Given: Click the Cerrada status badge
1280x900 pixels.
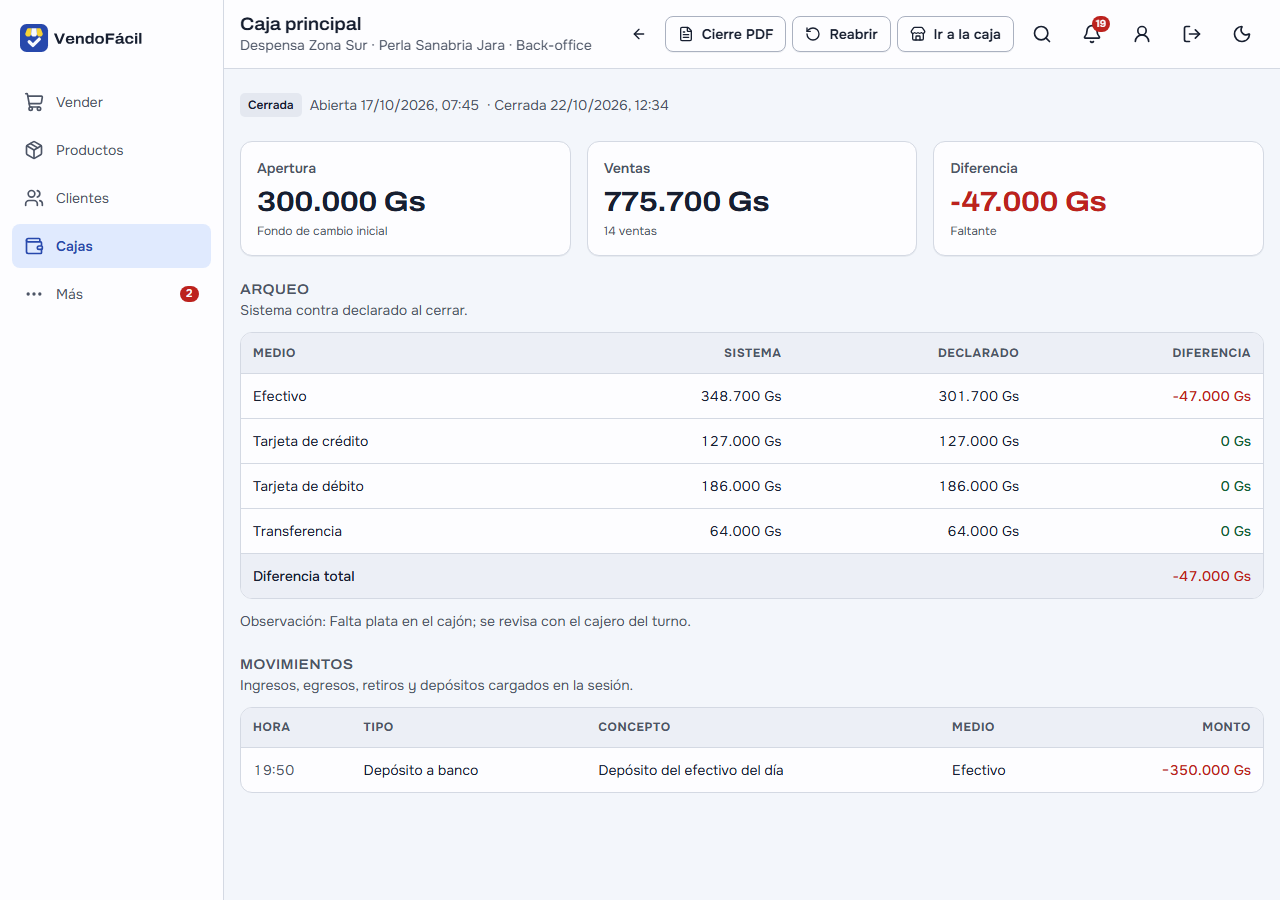Looking at the screenshot, I should [271, 105].
